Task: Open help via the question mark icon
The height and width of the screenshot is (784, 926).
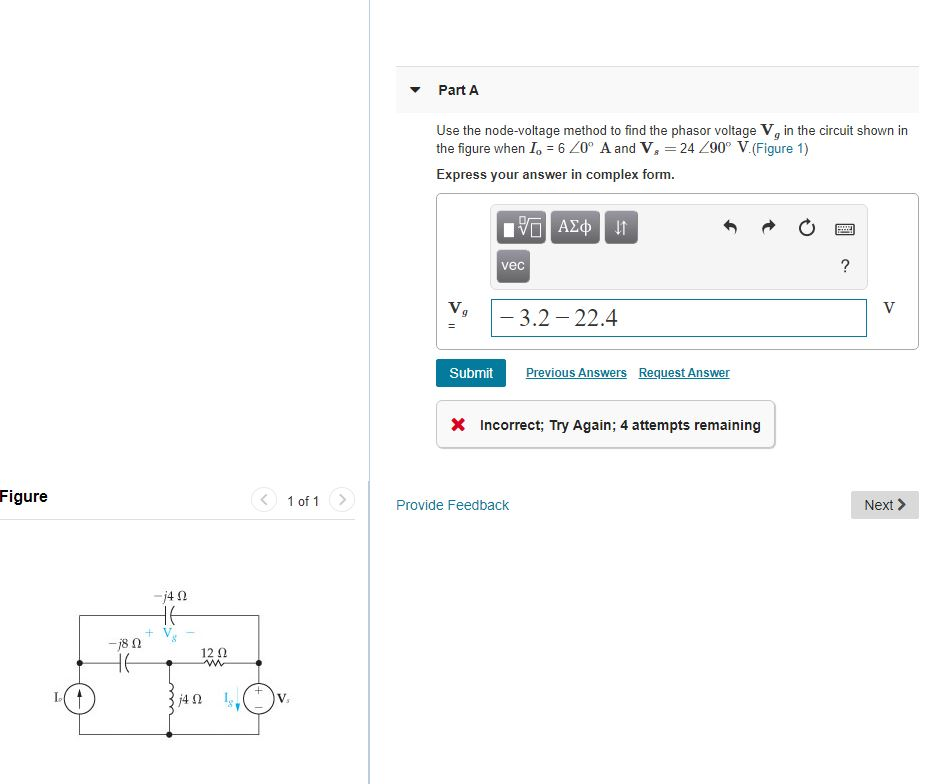Action: [x=845, y=265]
